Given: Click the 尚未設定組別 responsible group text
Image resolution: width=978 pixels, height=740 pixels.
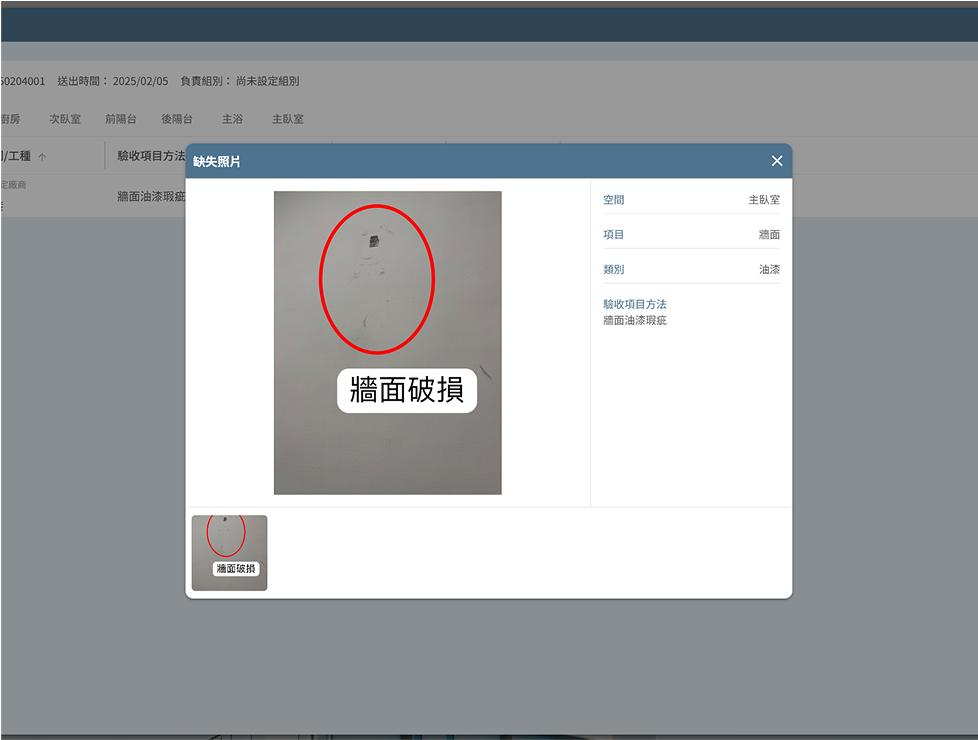Looking at the screenshot, I should [x=267, y=81].
